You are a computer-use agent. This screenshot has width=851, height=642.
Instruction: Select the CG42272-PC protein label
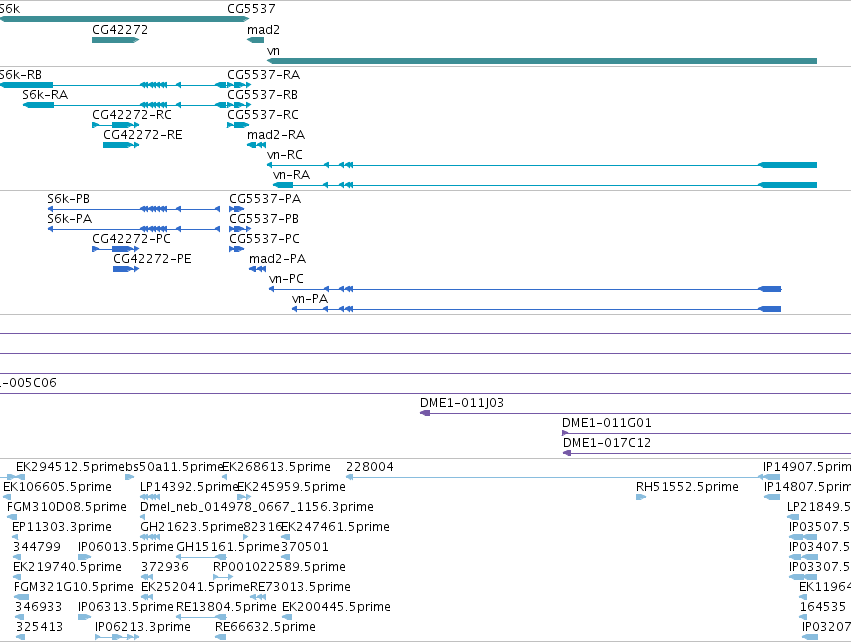pos(131,239)
